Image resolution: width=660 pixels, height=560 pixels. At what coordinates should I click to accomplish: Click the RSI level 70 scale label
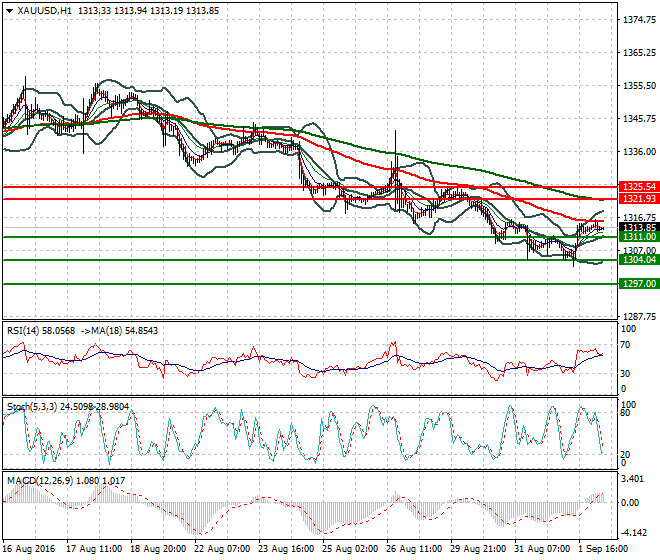pos(625,345)
